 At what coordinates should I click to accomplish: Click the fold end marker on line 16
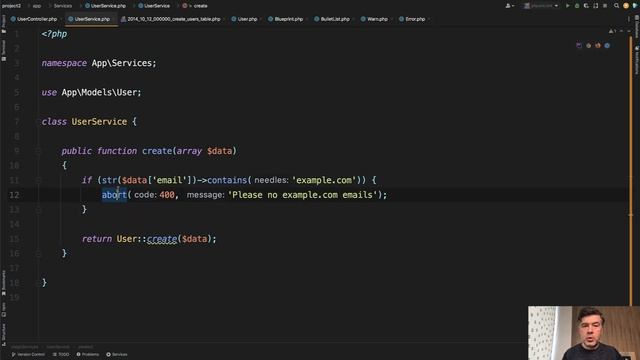[38, 253]
